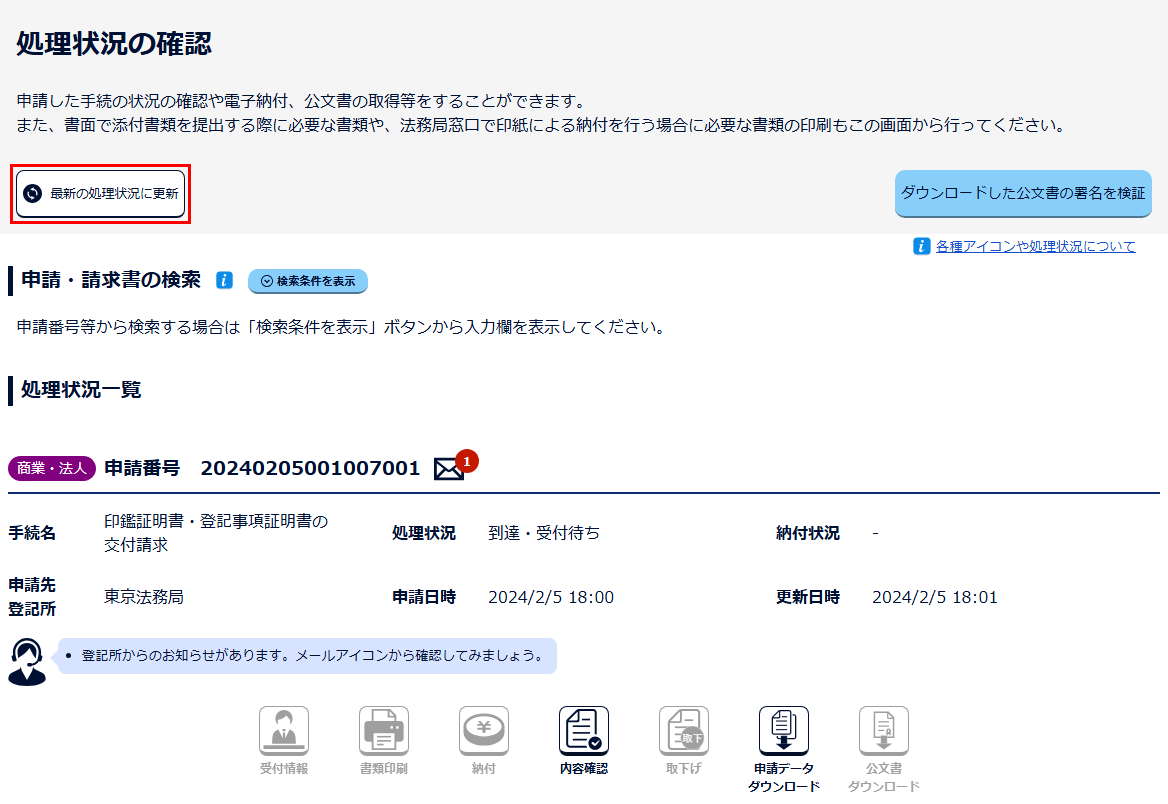
Task: Click the 受付情報 icon
Action: (284, 731)
